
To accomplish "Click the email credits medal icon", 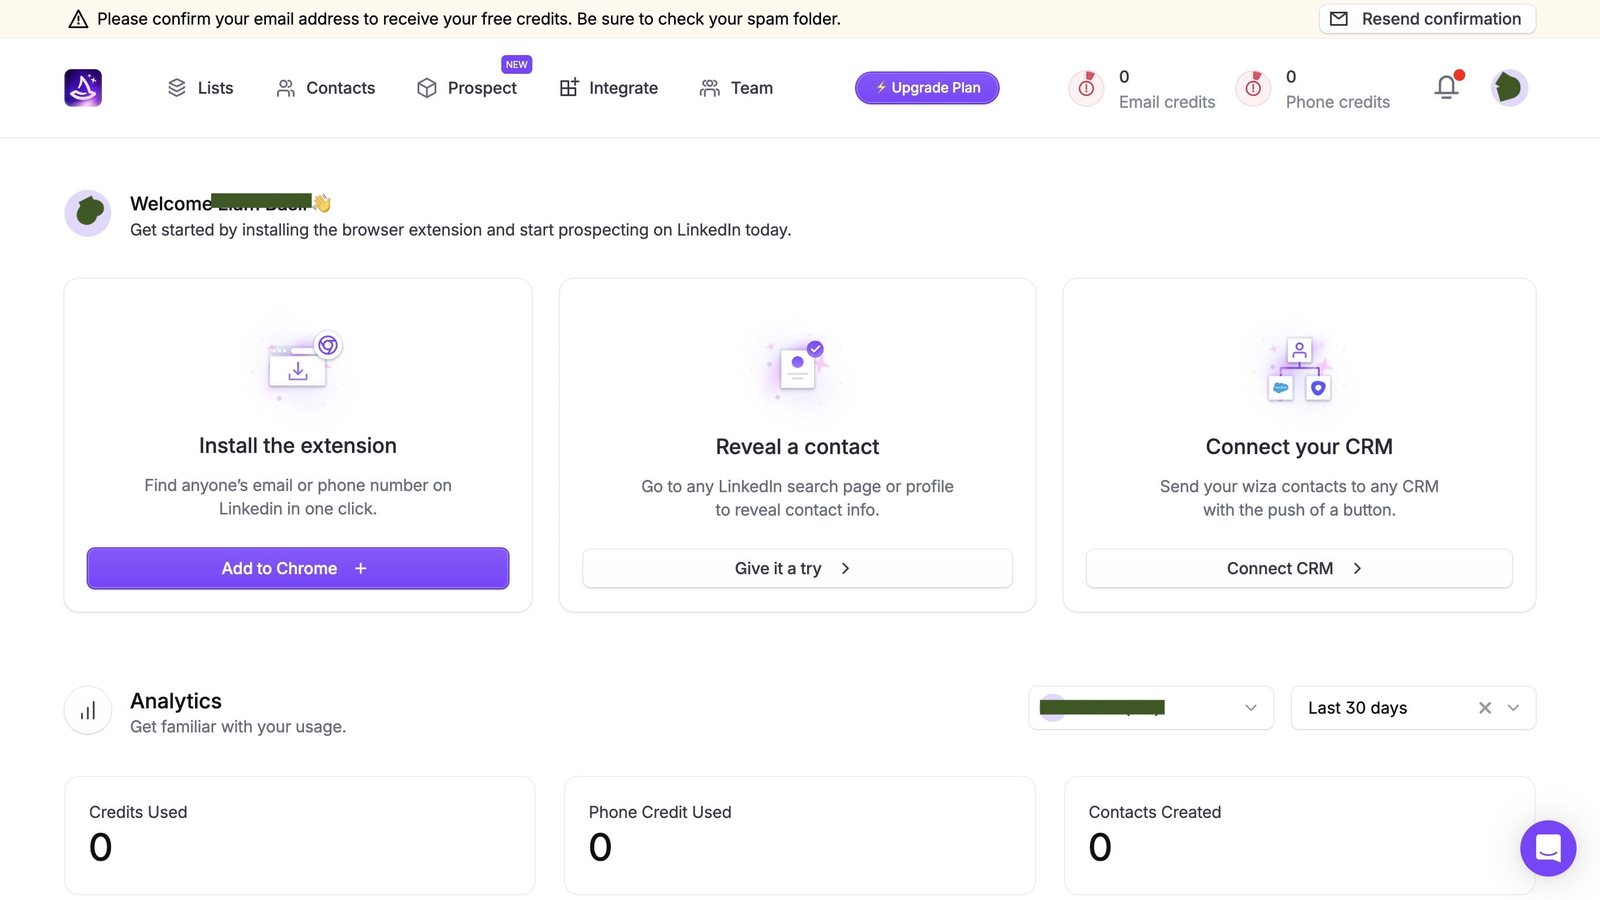I will [1086, 88].
